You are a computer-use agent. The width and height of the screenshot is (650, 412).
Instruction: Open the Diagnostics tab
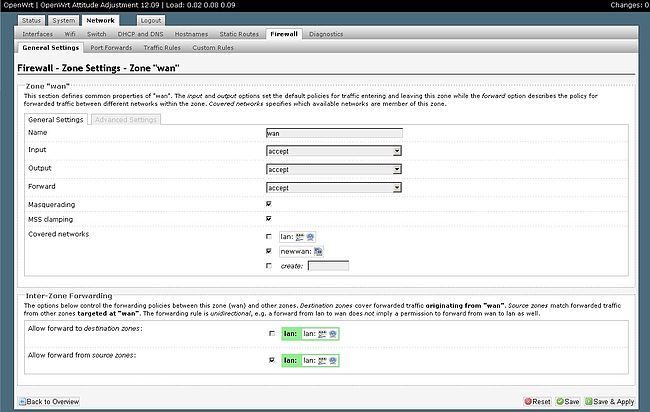tap(326, 33)
